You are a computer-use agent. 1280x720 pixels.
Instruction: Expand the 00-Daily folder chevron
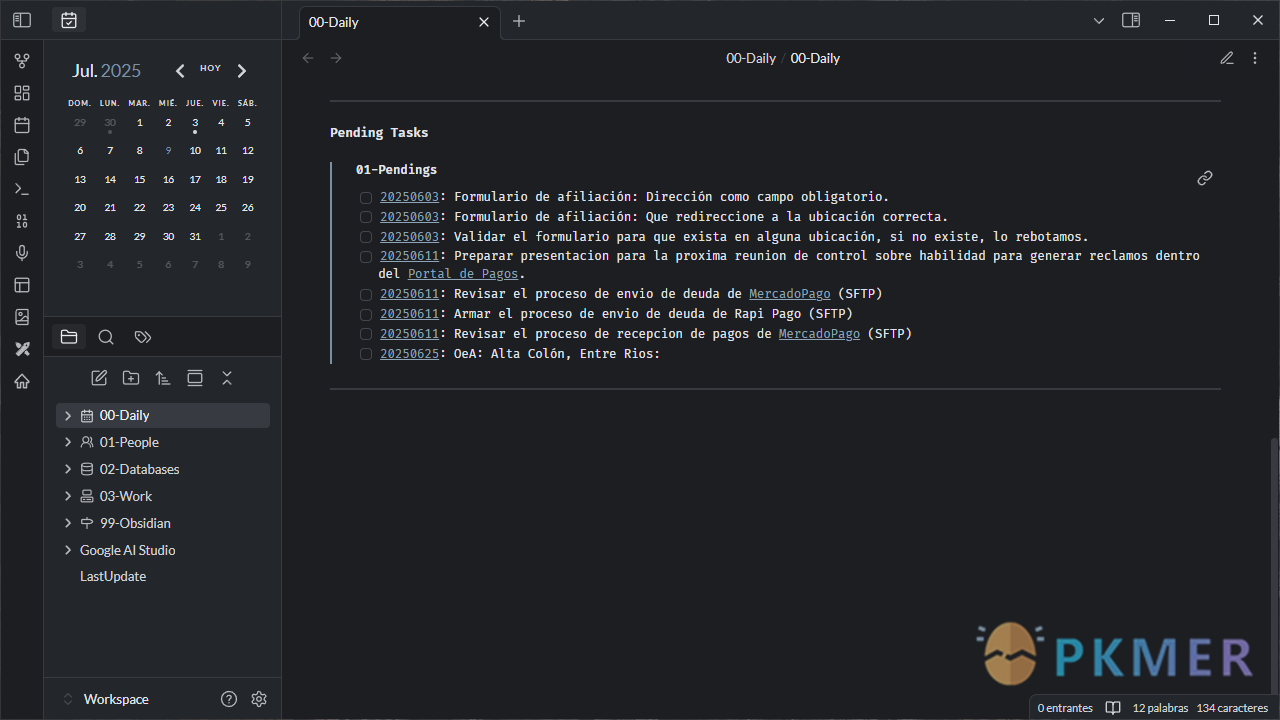tap(68, 415)
